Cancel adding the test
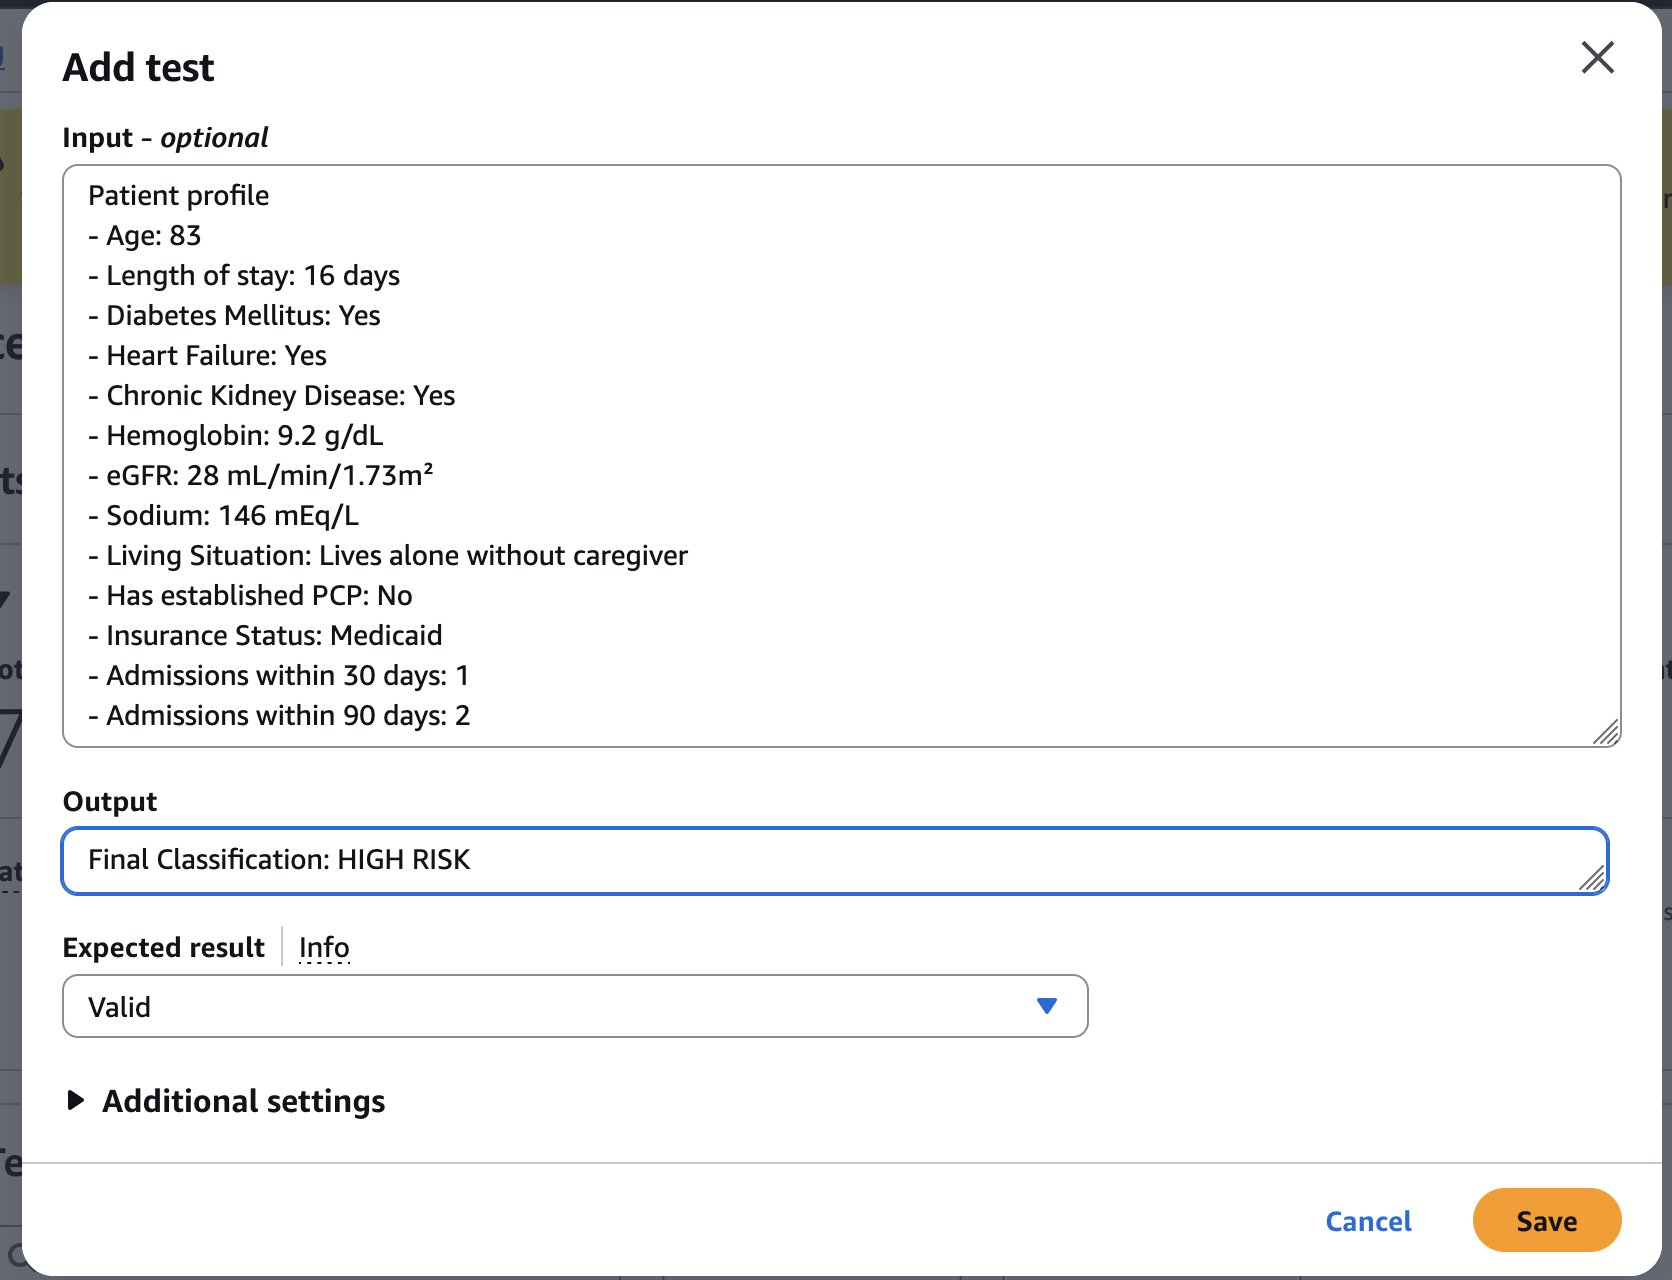 (x=1367, y=1221)
